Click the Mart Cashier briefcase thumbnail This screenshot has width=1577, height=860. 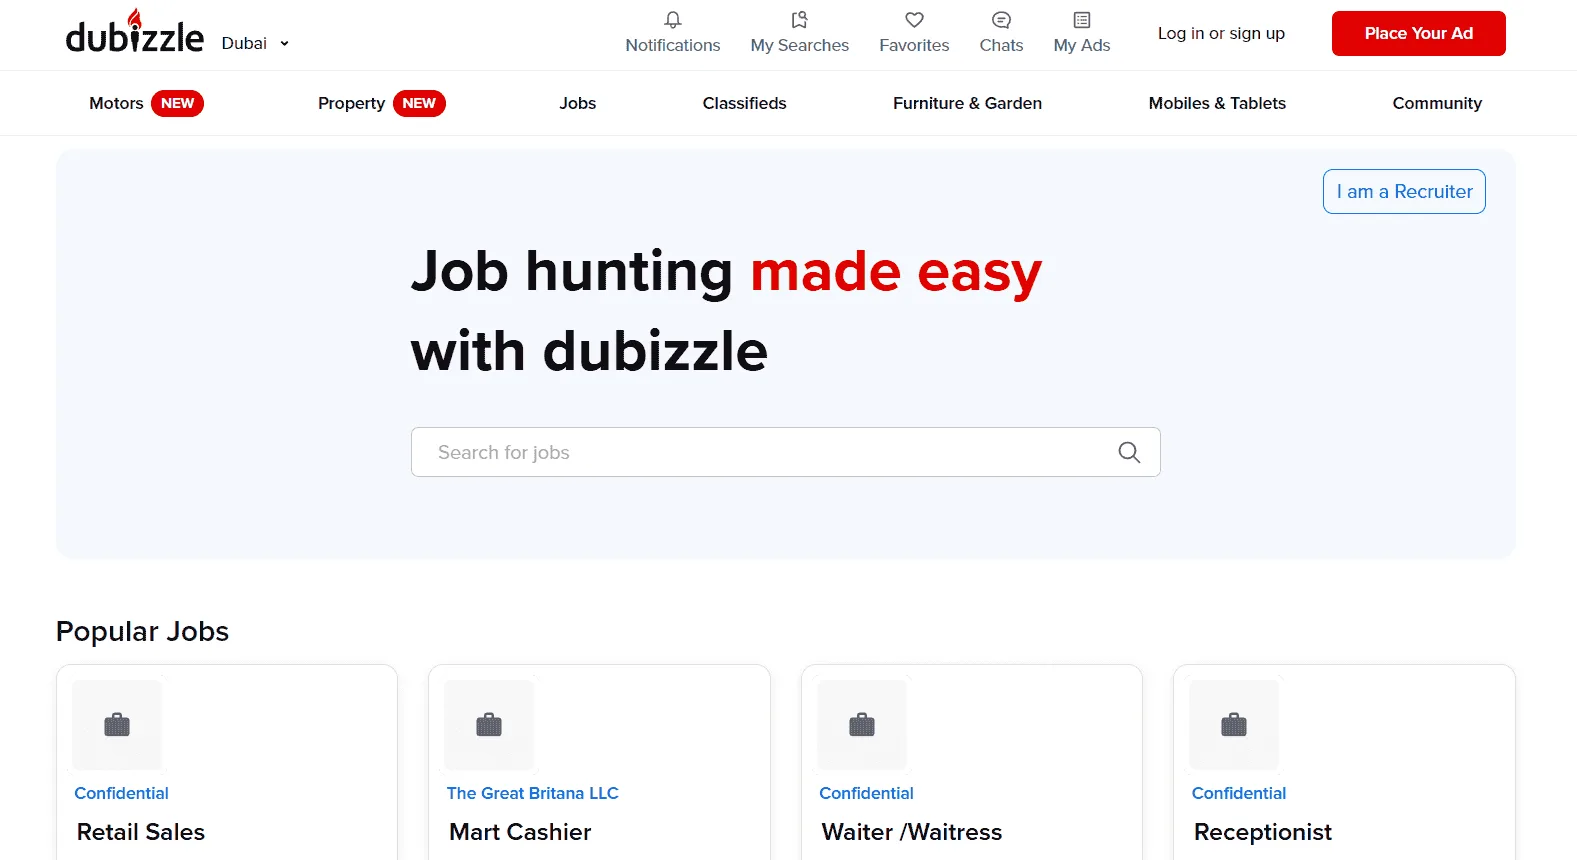489,725
